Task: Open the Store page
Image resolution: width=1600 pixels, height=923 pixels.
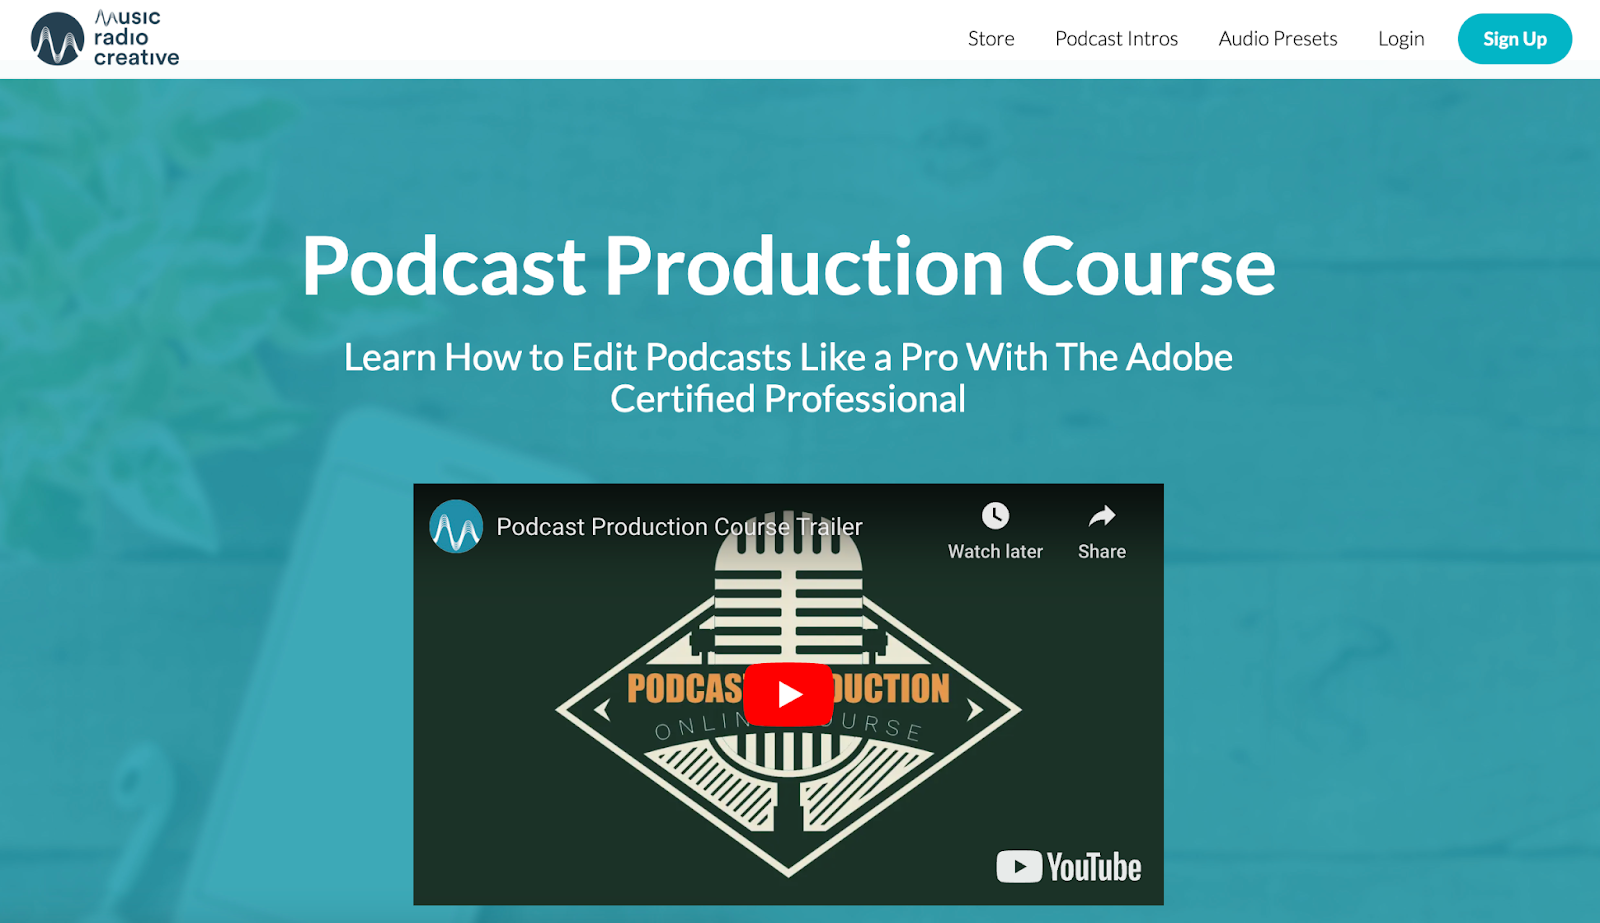Action: (990, 38)
